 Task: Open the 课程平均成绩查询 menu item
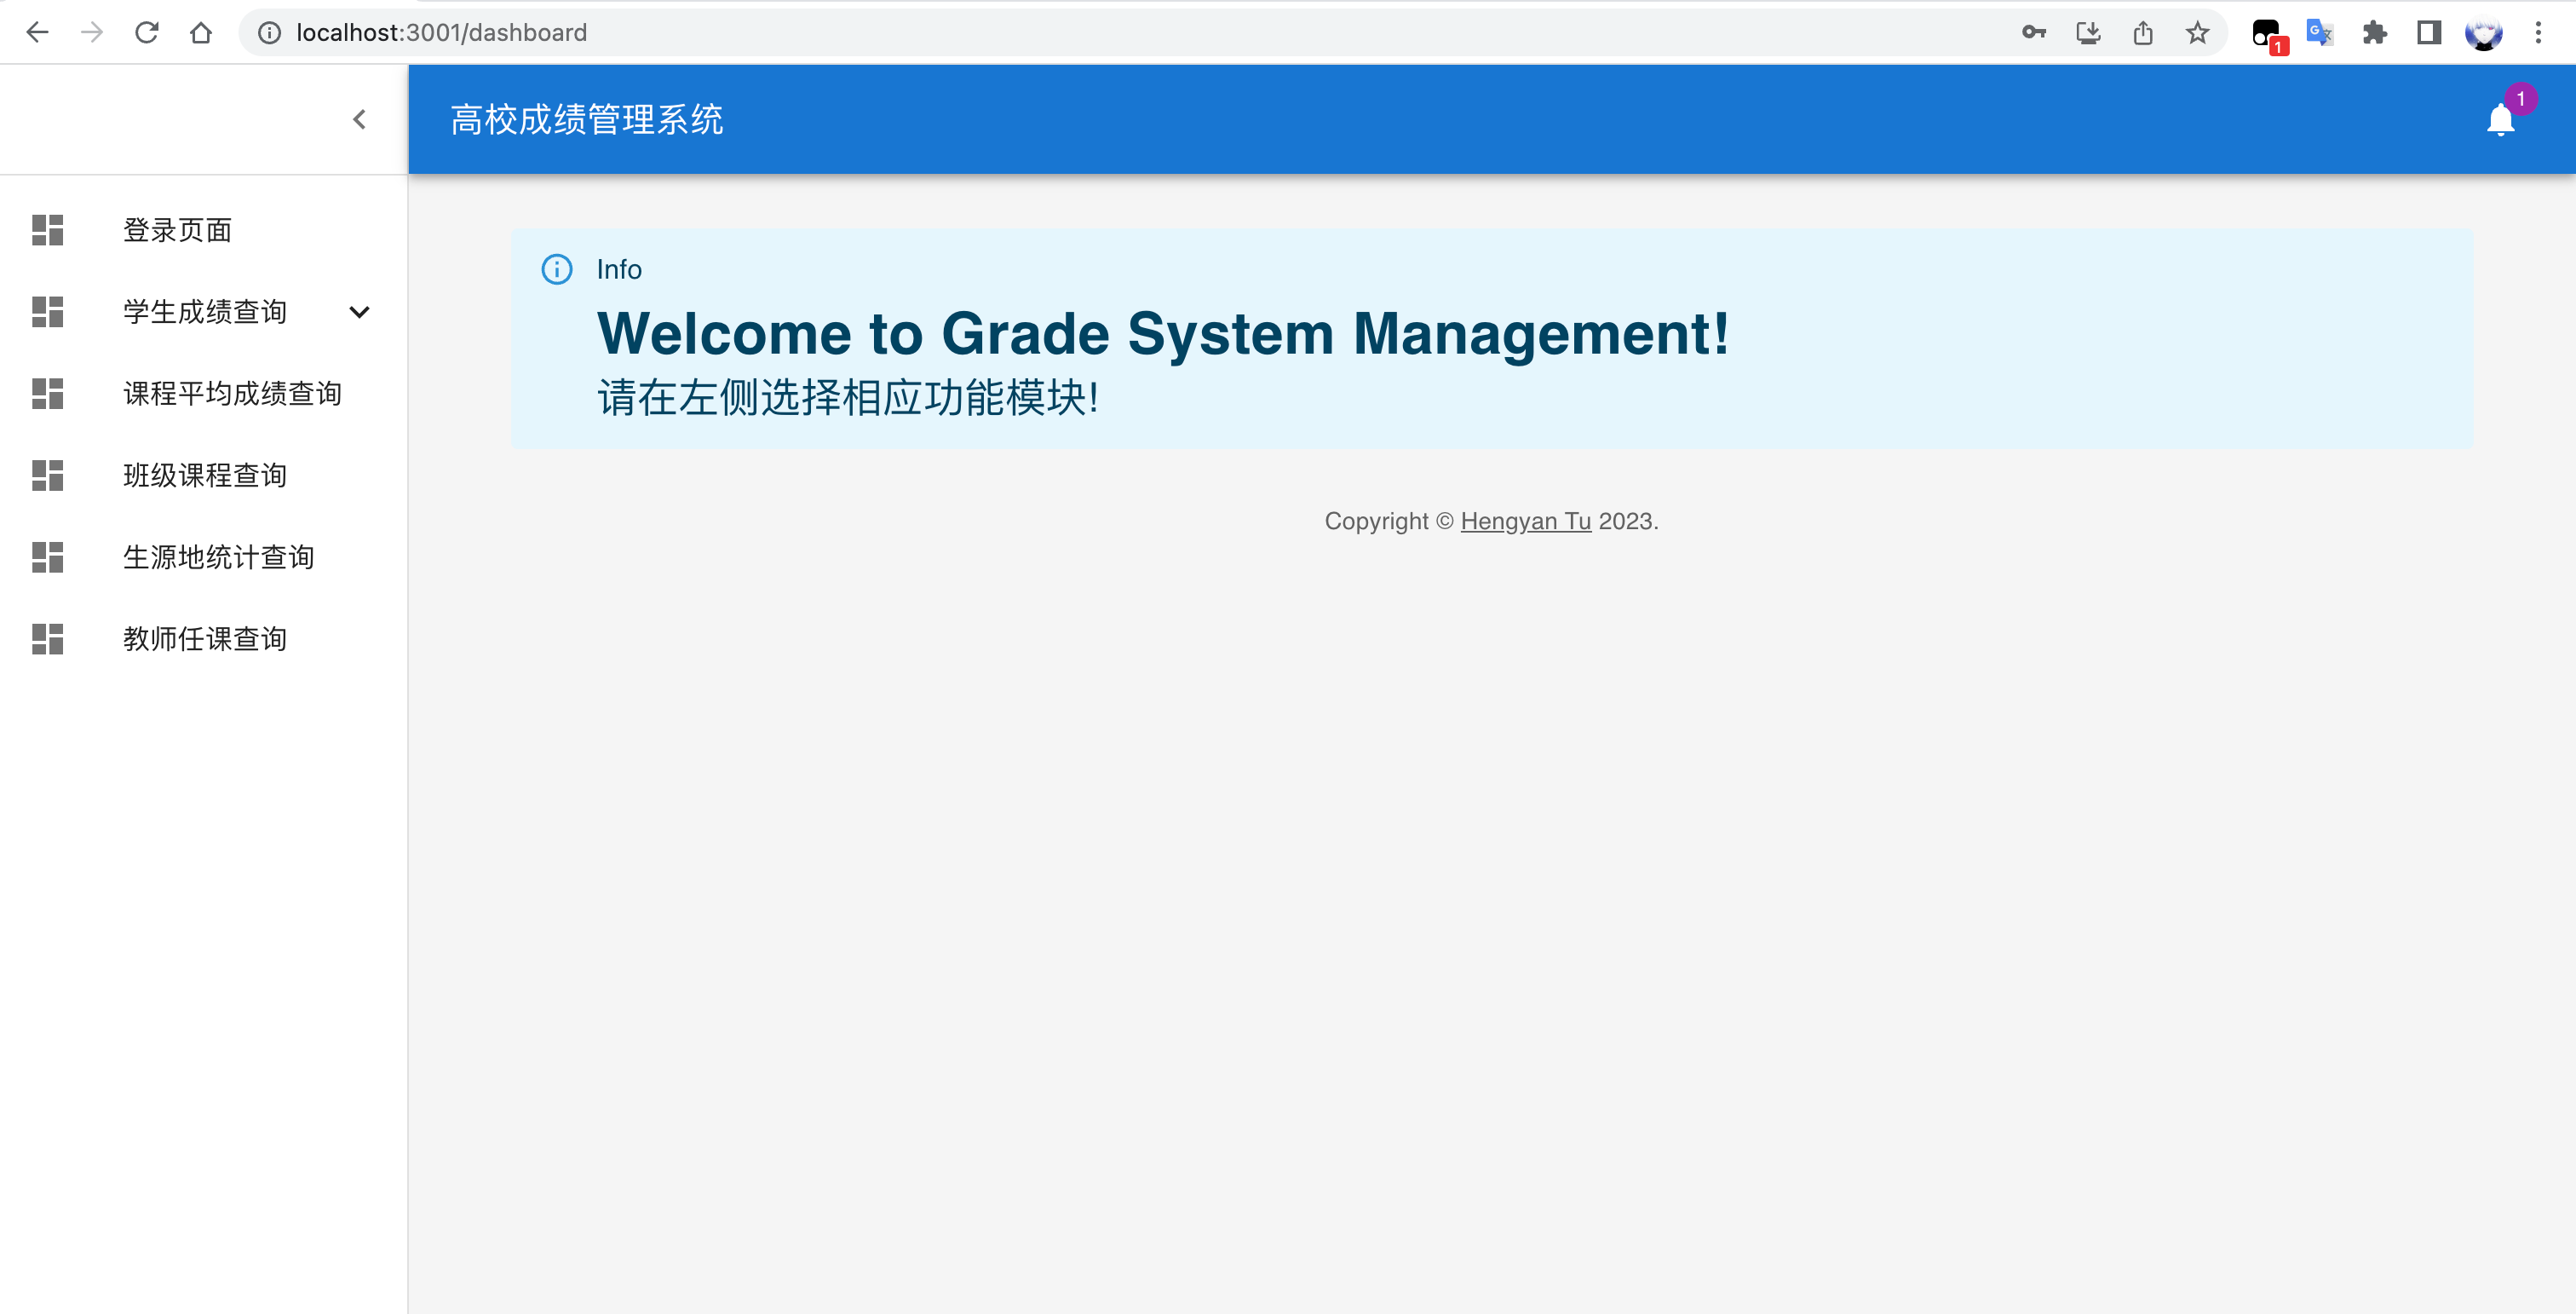[x=232, y=394]
